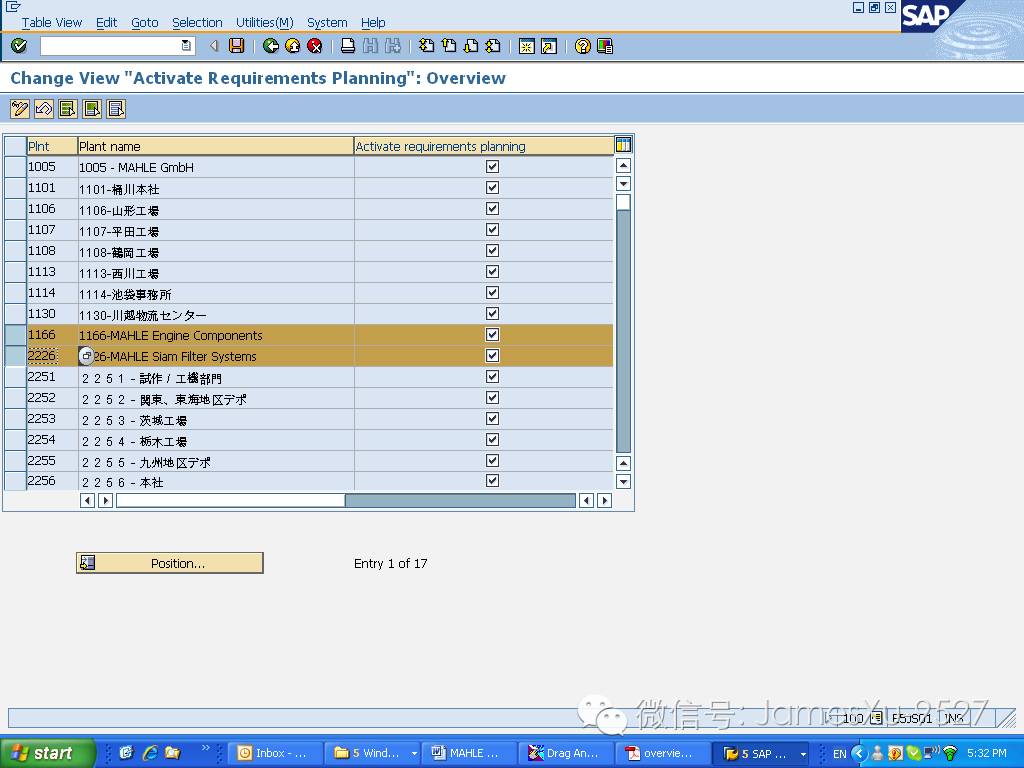Viewport: 1024px width, 768px height.
Task: Open 5 SAP taskbar group dropdown
Action: coord(803,754)
